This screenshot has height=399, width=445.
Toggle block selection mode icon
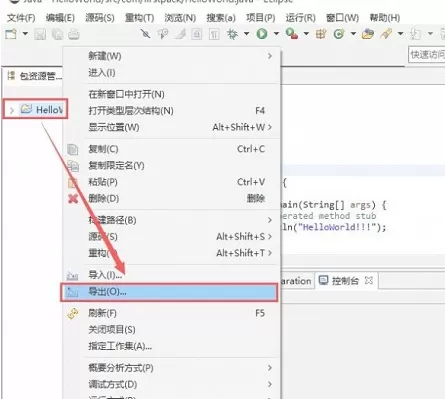click(x=197, y=34)
